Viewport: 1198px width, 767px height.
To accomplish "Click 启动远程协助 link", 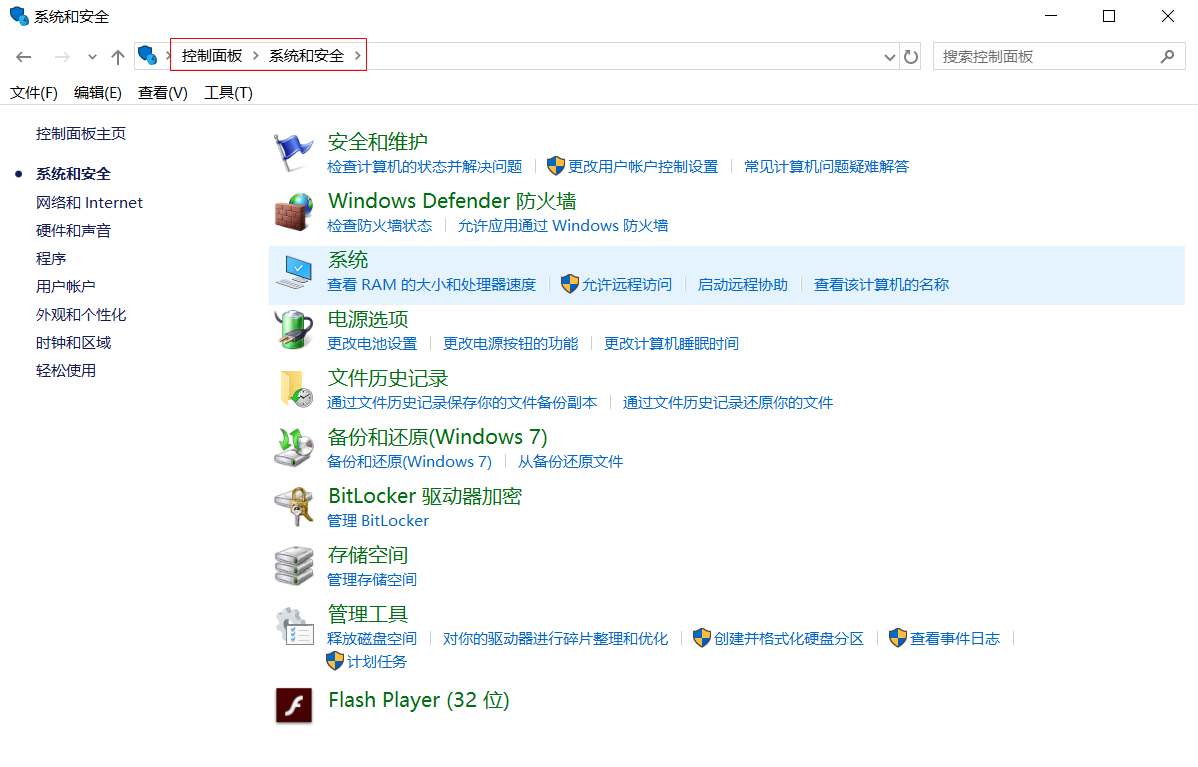I will [x=743, y=285].
